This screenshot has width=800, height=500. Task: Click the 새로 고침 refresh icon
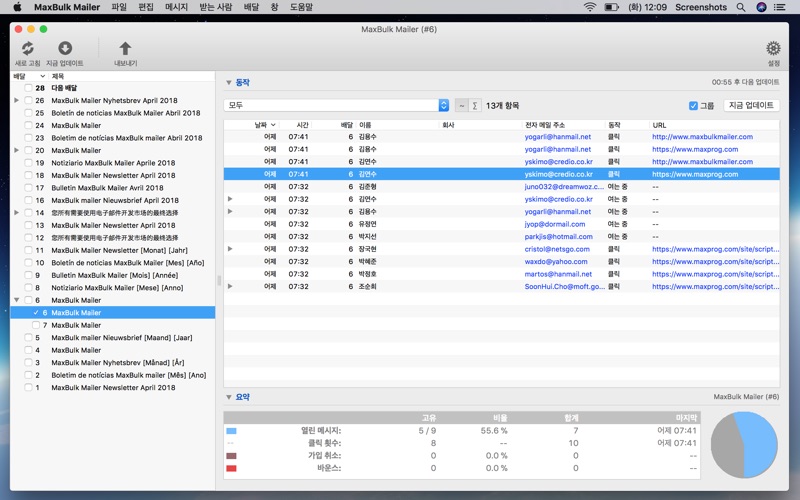[28, 48]
